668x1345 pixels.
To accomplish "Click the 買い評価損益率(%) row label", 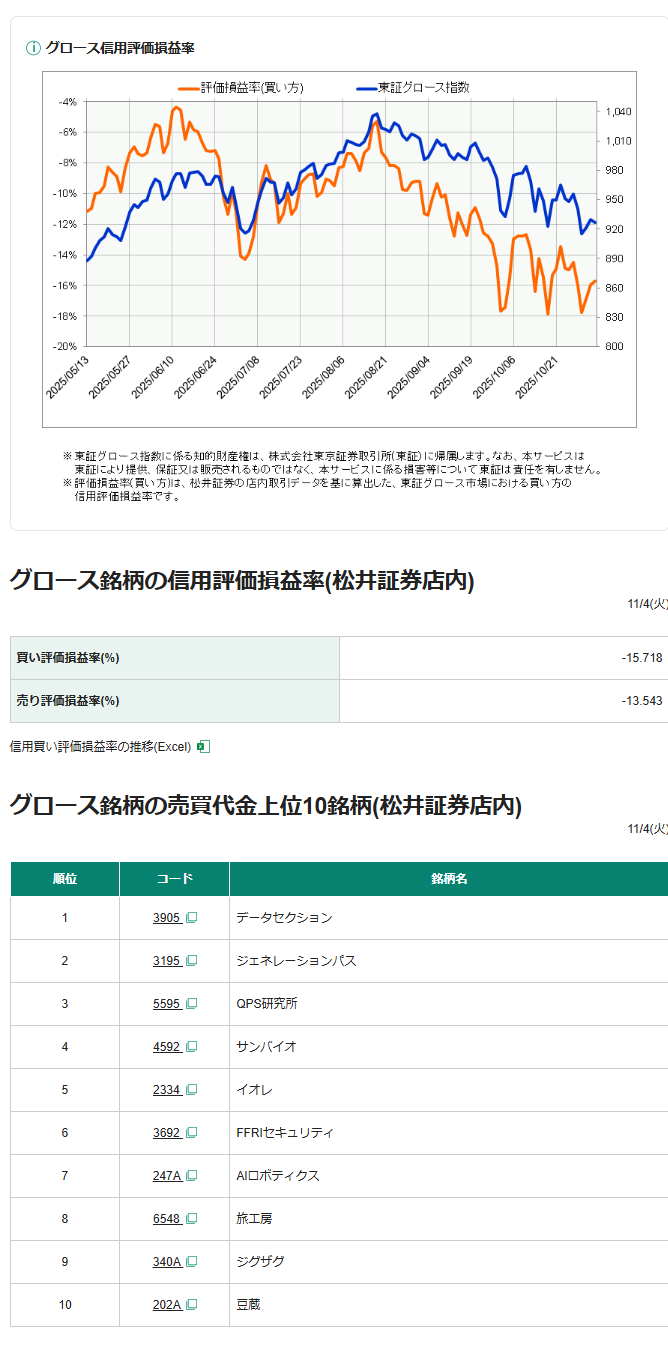I will tap(68, 658).
